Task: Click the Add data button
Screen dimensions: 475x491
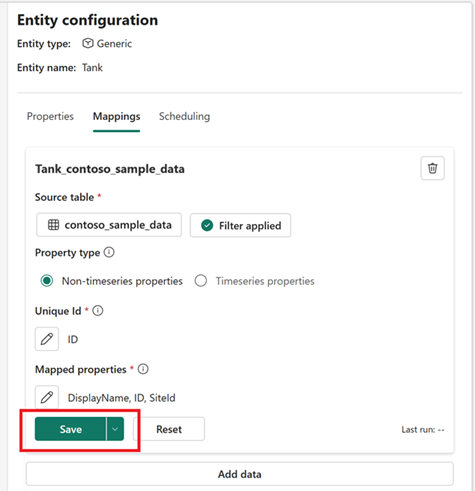Action: pos(240,474)
